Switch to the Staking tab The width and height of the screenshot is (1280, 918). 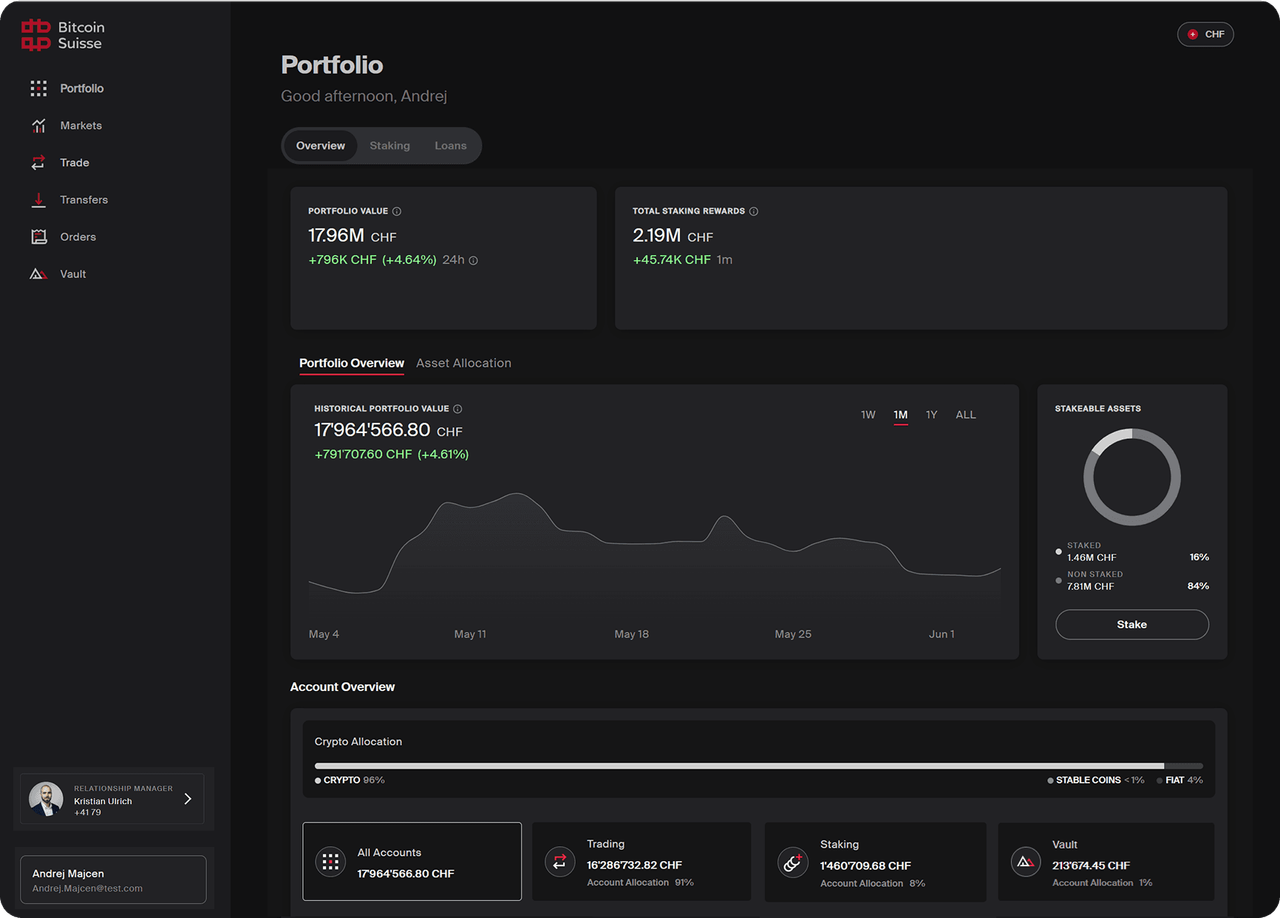[x=389, y=146]
